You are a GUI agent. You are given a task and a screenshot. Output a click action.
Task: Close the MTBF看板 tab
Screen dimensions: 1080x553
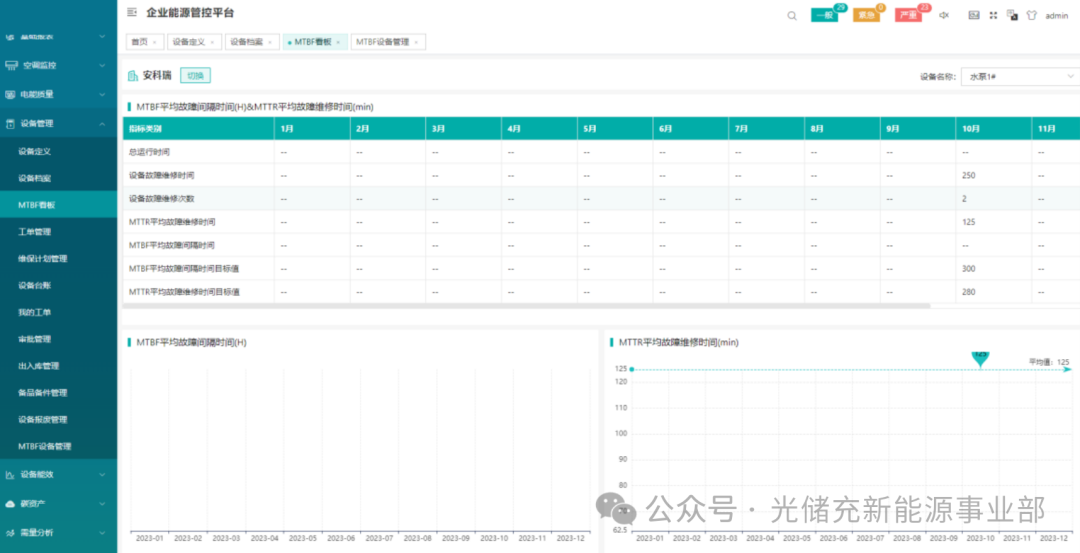point(338,43)
